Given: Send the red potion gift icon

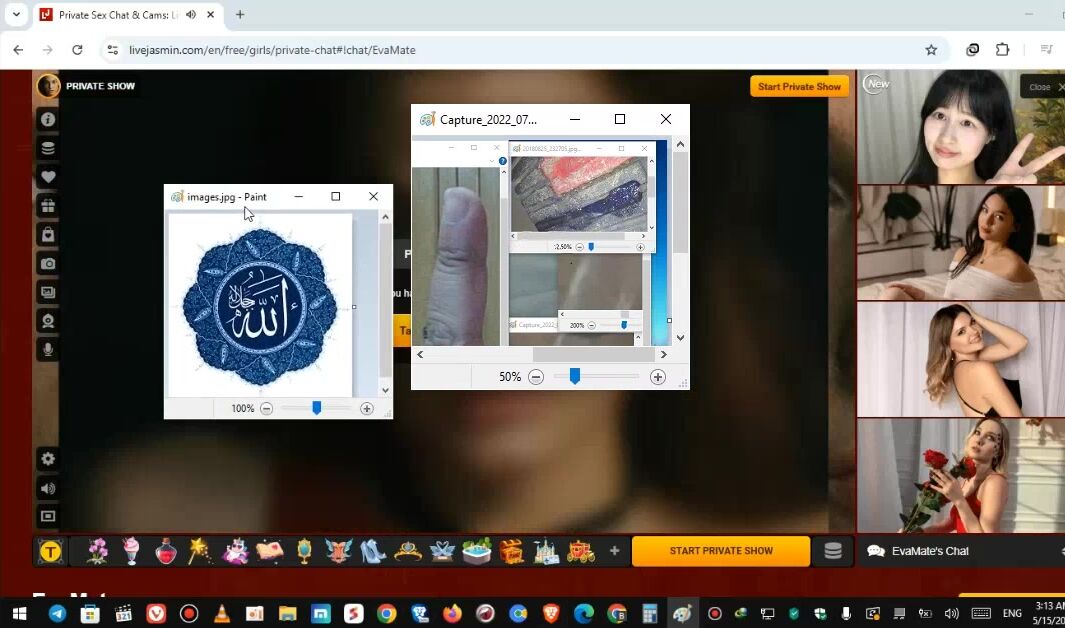Looking at the screenshot, I should coord(166,551).
